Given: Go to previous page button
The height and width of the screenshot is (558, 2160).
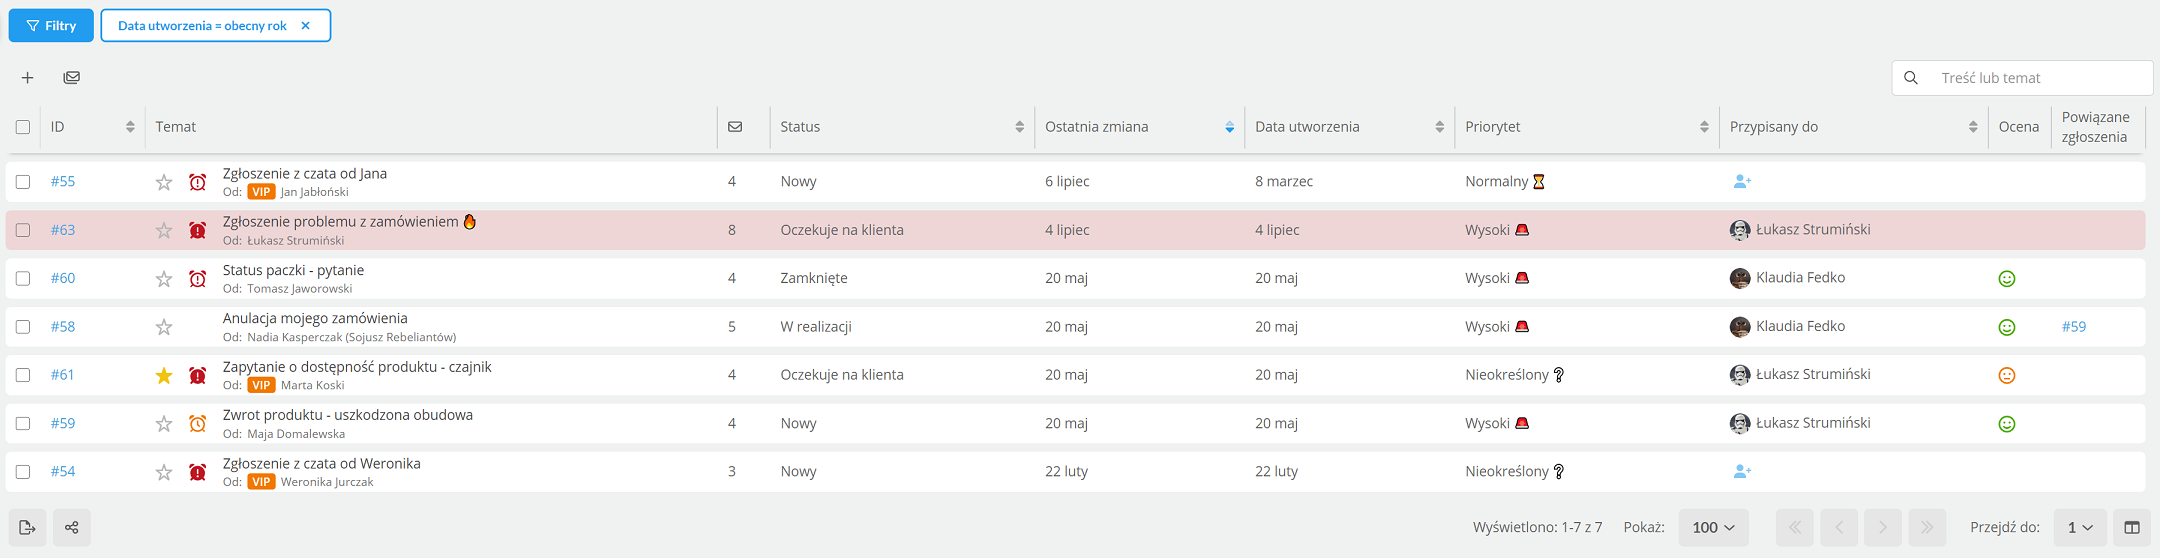Looking at the screenshot, I should (x=1839, y=527).
